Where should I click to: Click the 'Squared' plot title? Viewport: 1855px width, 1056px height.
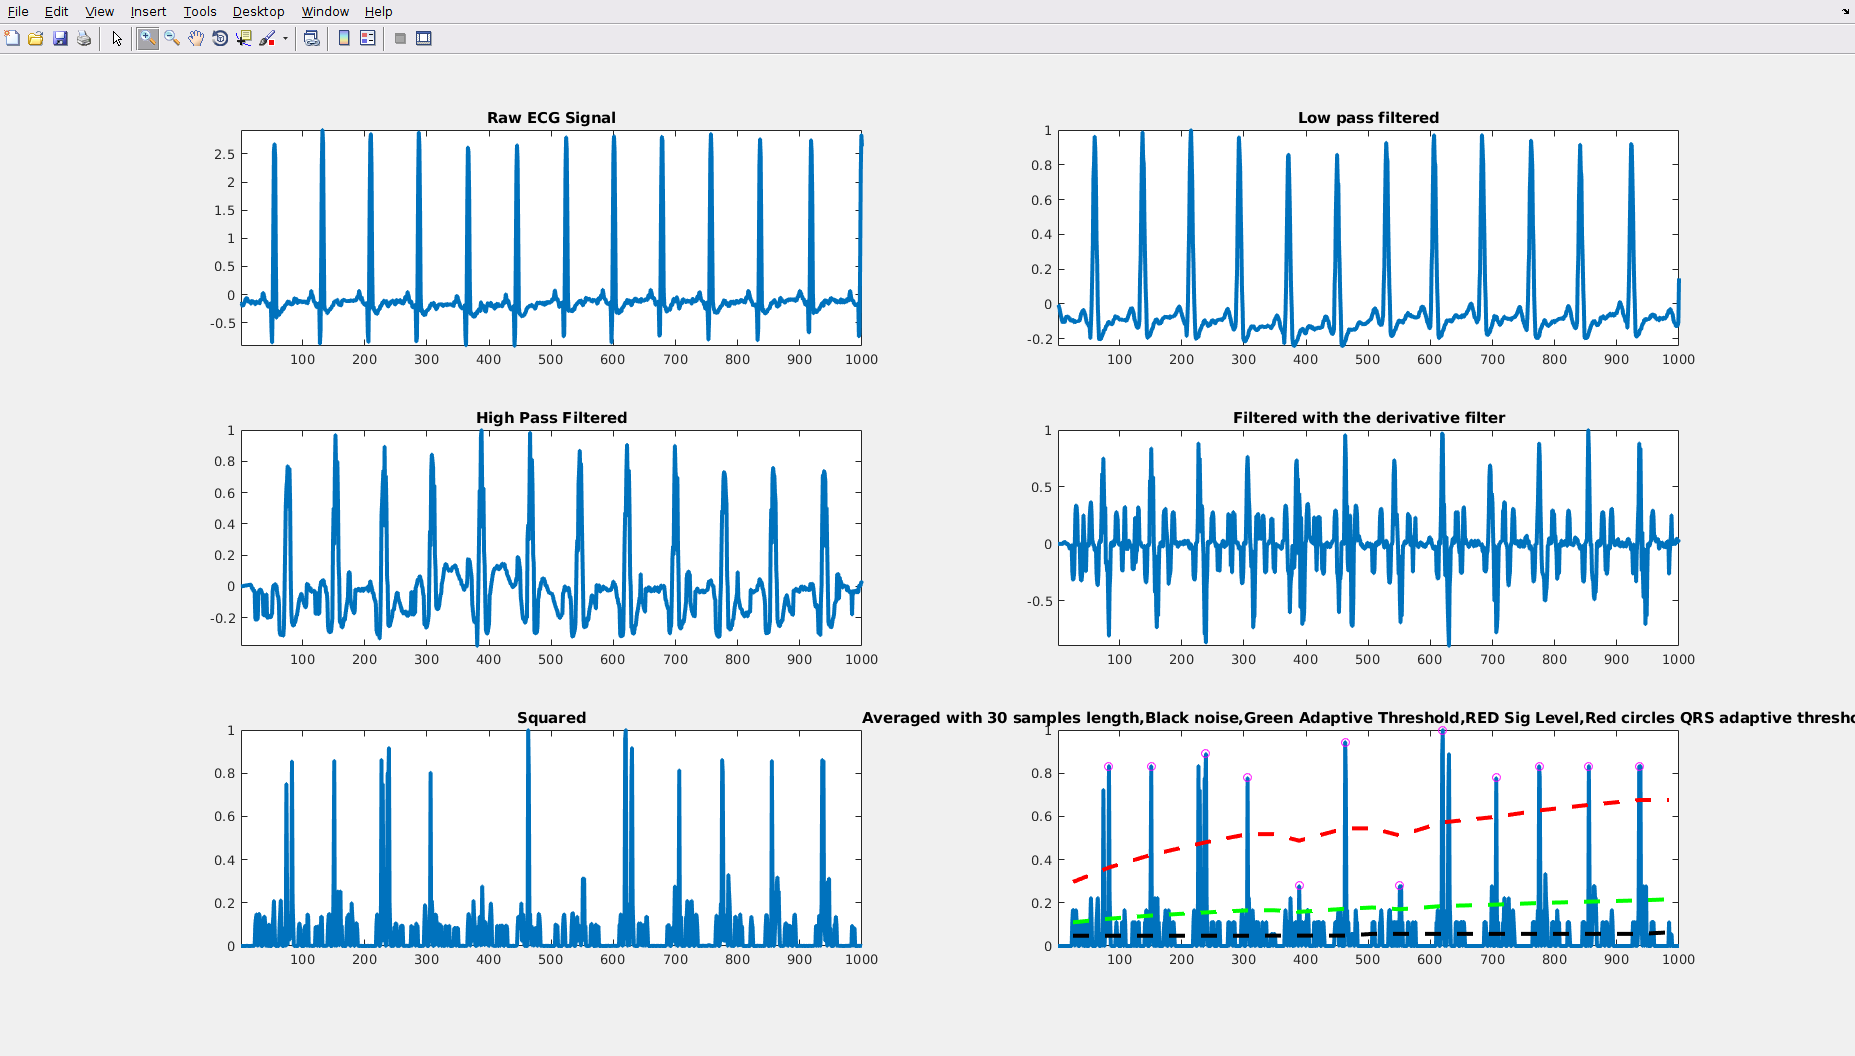[551, 718]
